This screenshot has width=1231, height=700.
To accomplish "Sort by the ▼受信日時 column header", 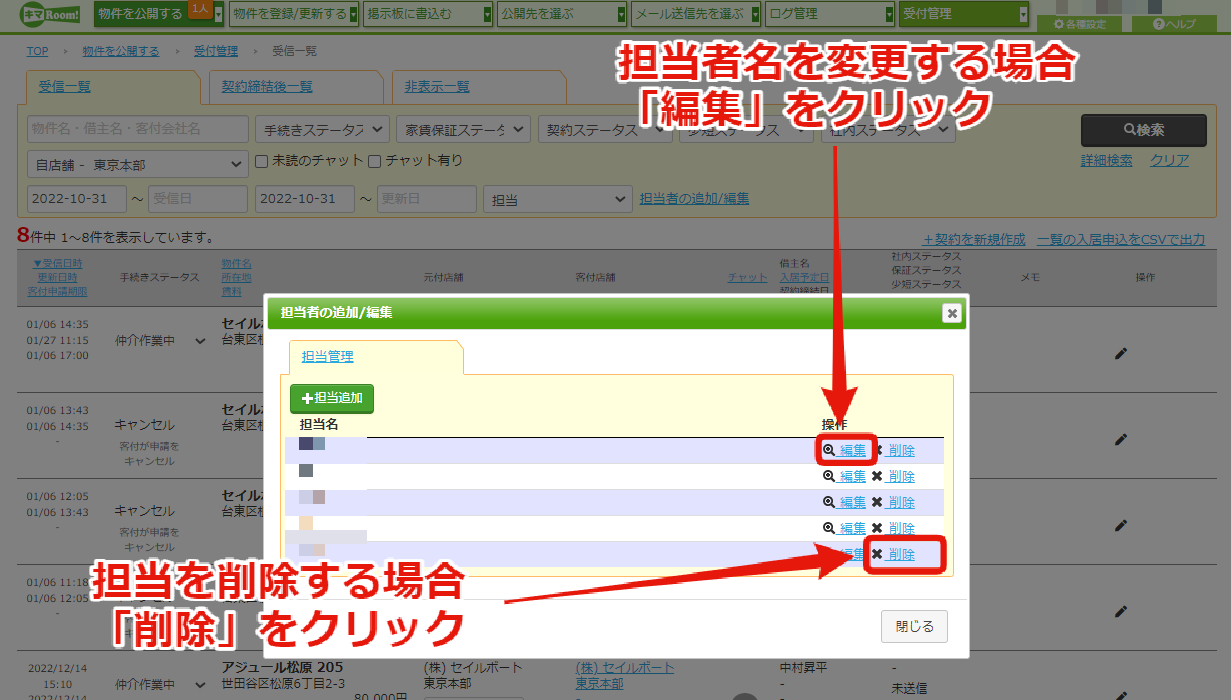I will point(59,264).
